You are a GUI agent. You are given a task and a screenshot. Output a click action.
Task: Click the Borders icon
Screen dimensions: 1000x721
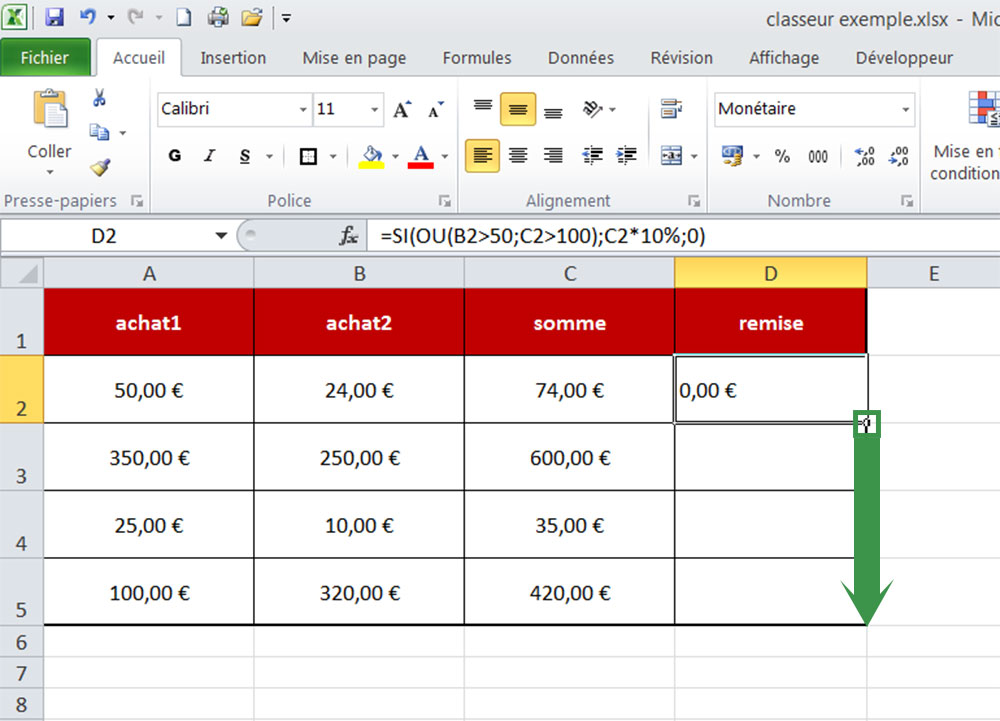pyautogui.click(x=309, y=156)
